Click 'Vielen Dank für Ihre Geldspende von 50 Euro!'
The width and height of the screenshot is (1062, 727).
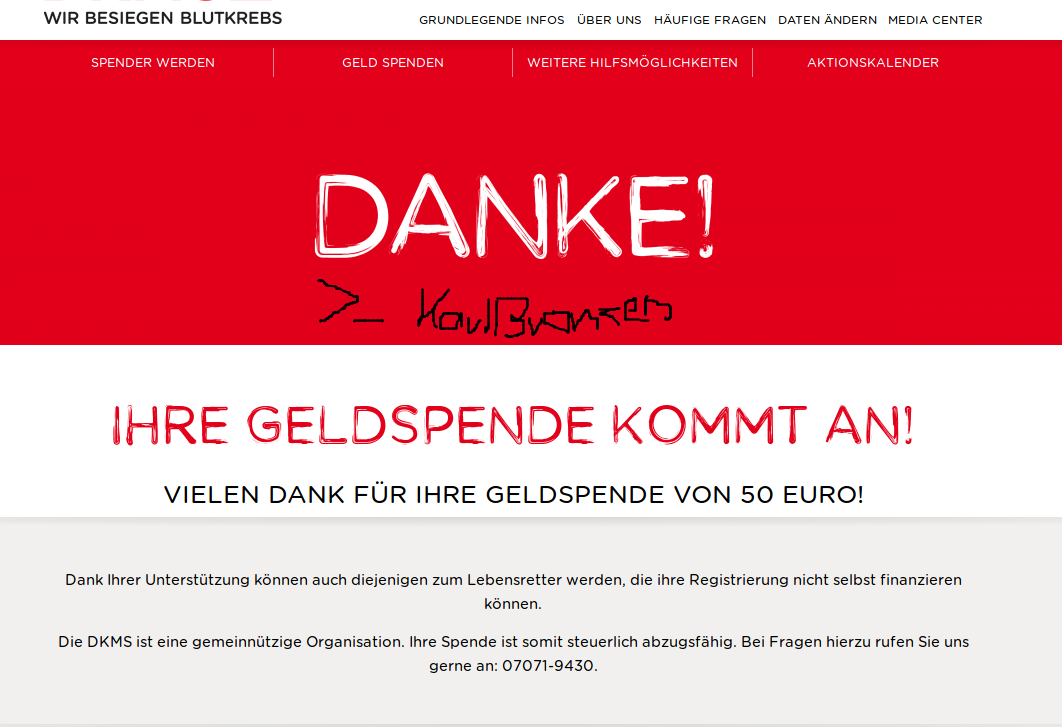click(513, 495)
